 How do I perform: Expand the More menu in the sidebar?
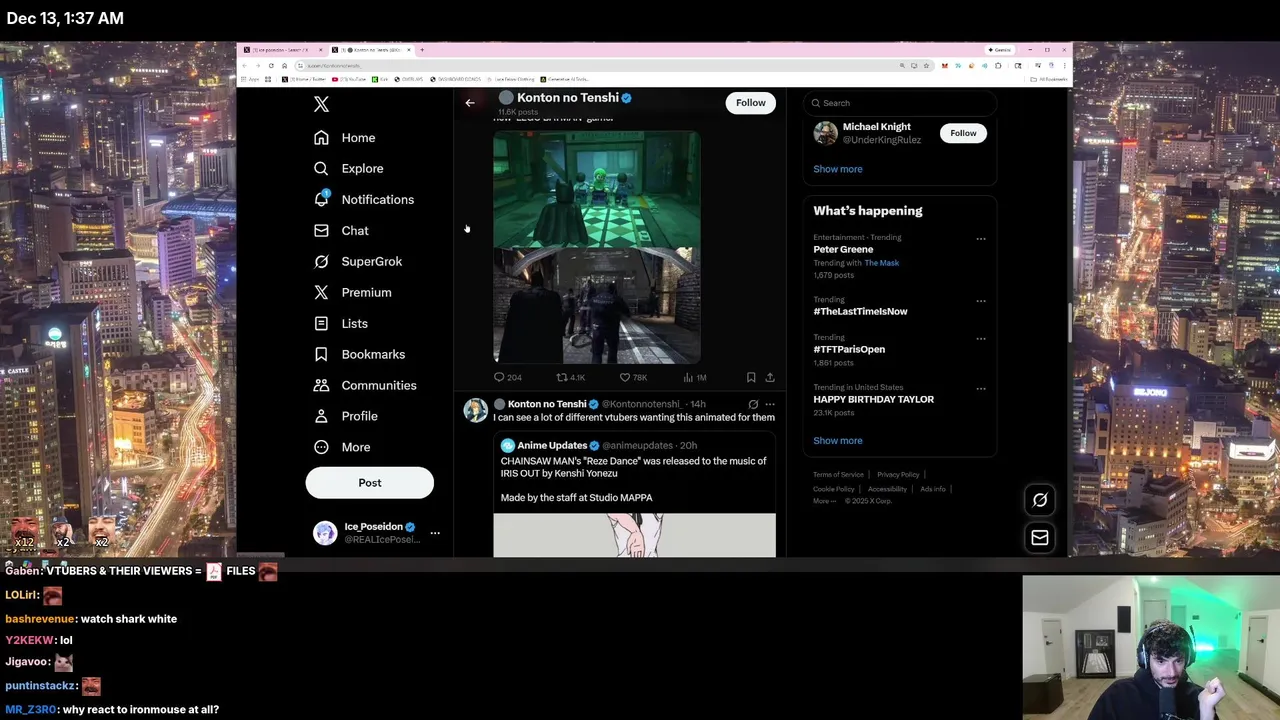(343, 448)
